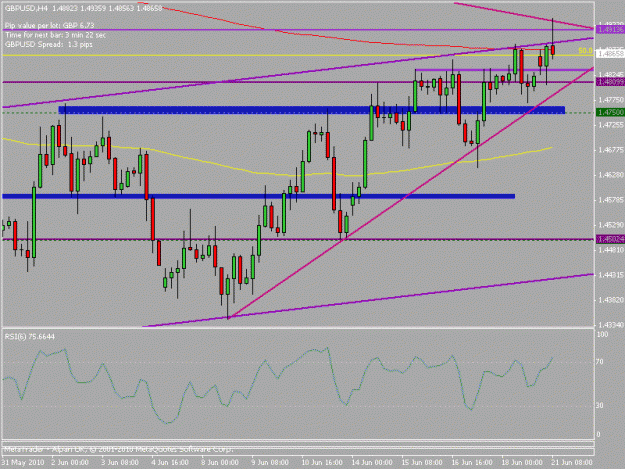
Task: Select the upper blue rectangle near 1.47500
Action: tap(311, 110)
